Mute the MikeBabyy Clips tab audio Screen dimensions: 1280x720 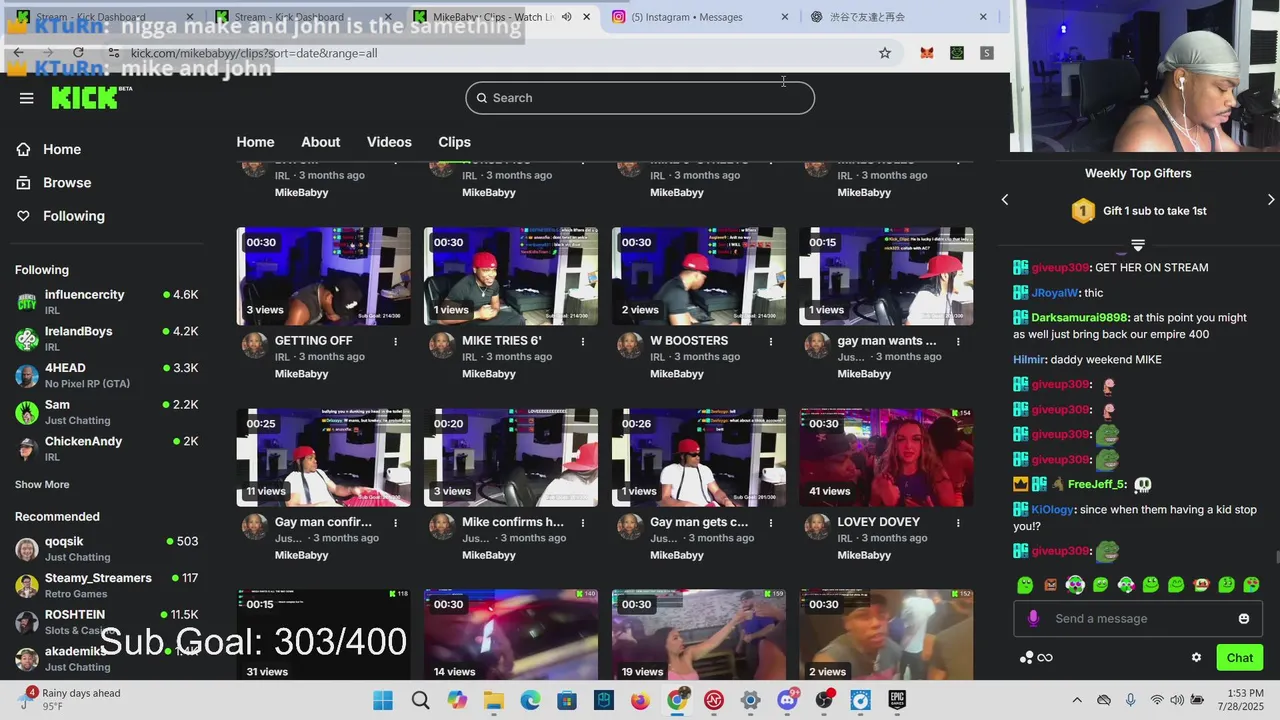pyautogui.click(x=567, y=16)
